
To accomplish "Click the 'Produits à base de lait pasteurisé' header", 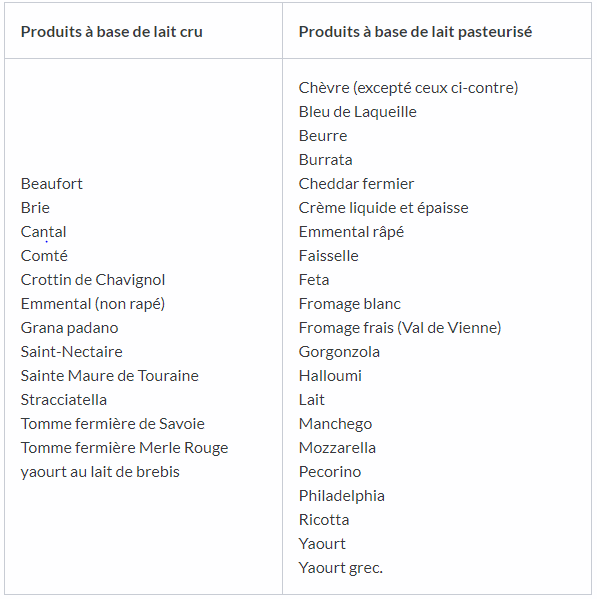I will (x=415, y=32).
